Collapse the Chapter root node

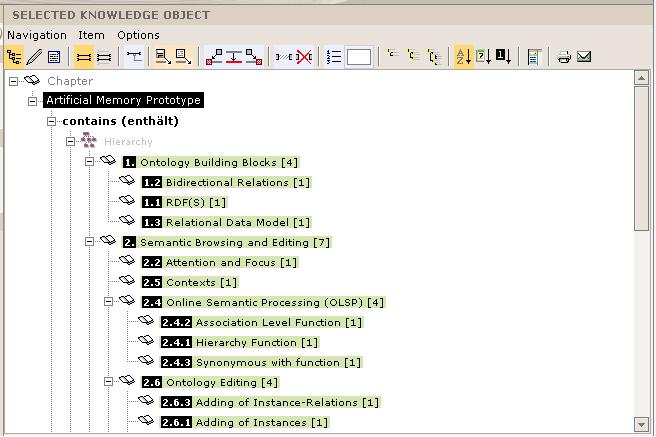coord(13,81)
